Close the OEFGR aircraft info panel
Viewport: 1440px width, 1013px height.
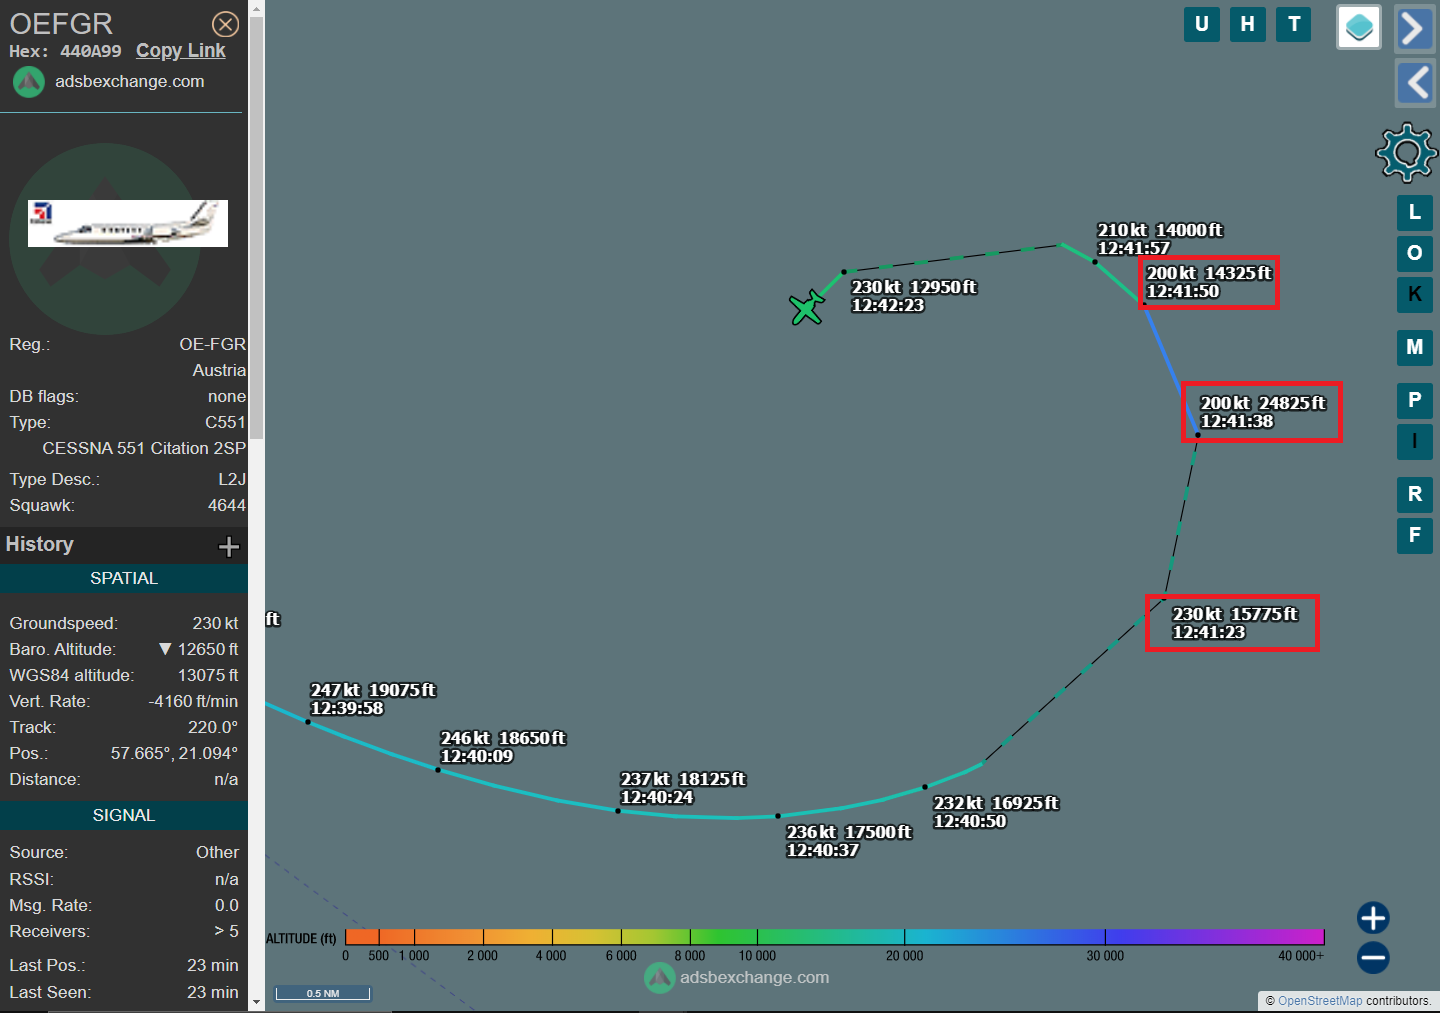(x=226, y=24)
